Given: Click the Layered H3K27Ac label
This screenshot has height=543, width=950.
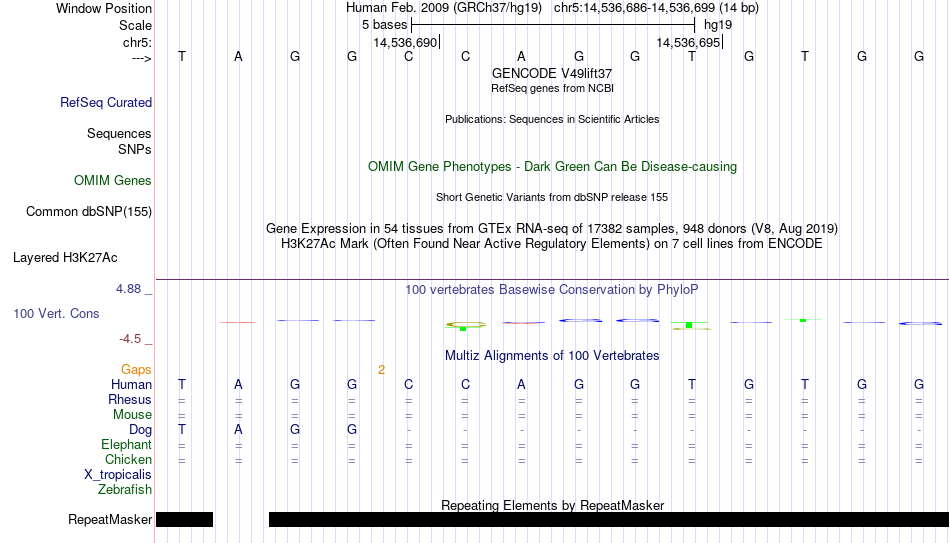Looking at the screenshot, I should click(65, 258).
